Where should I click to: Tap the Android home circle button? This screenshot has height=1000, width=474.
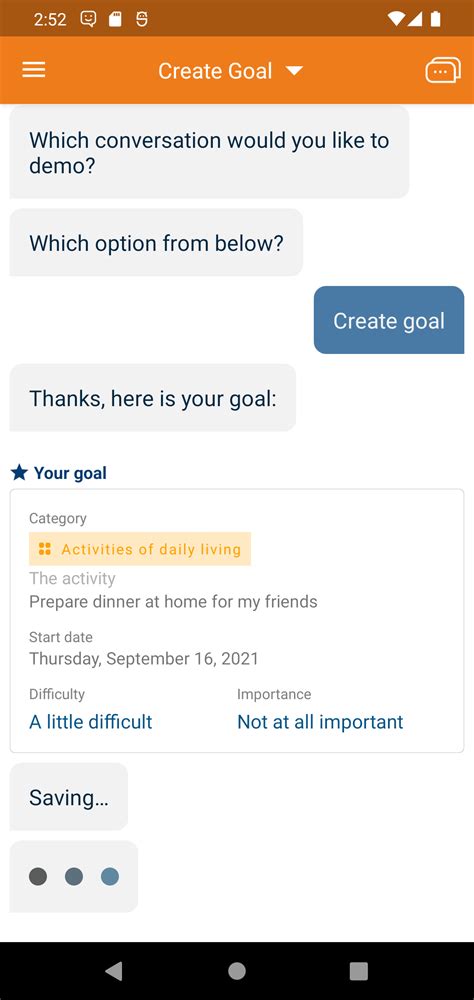coord(237,971)
